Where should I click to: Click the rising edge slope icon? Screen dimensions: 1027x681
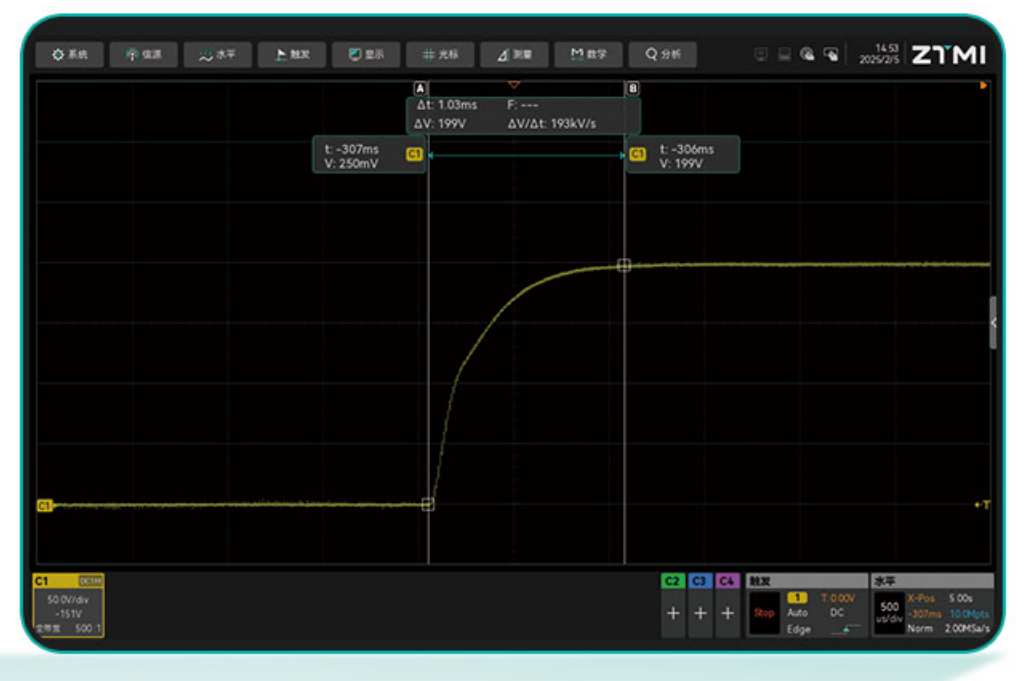click(844, 630)
